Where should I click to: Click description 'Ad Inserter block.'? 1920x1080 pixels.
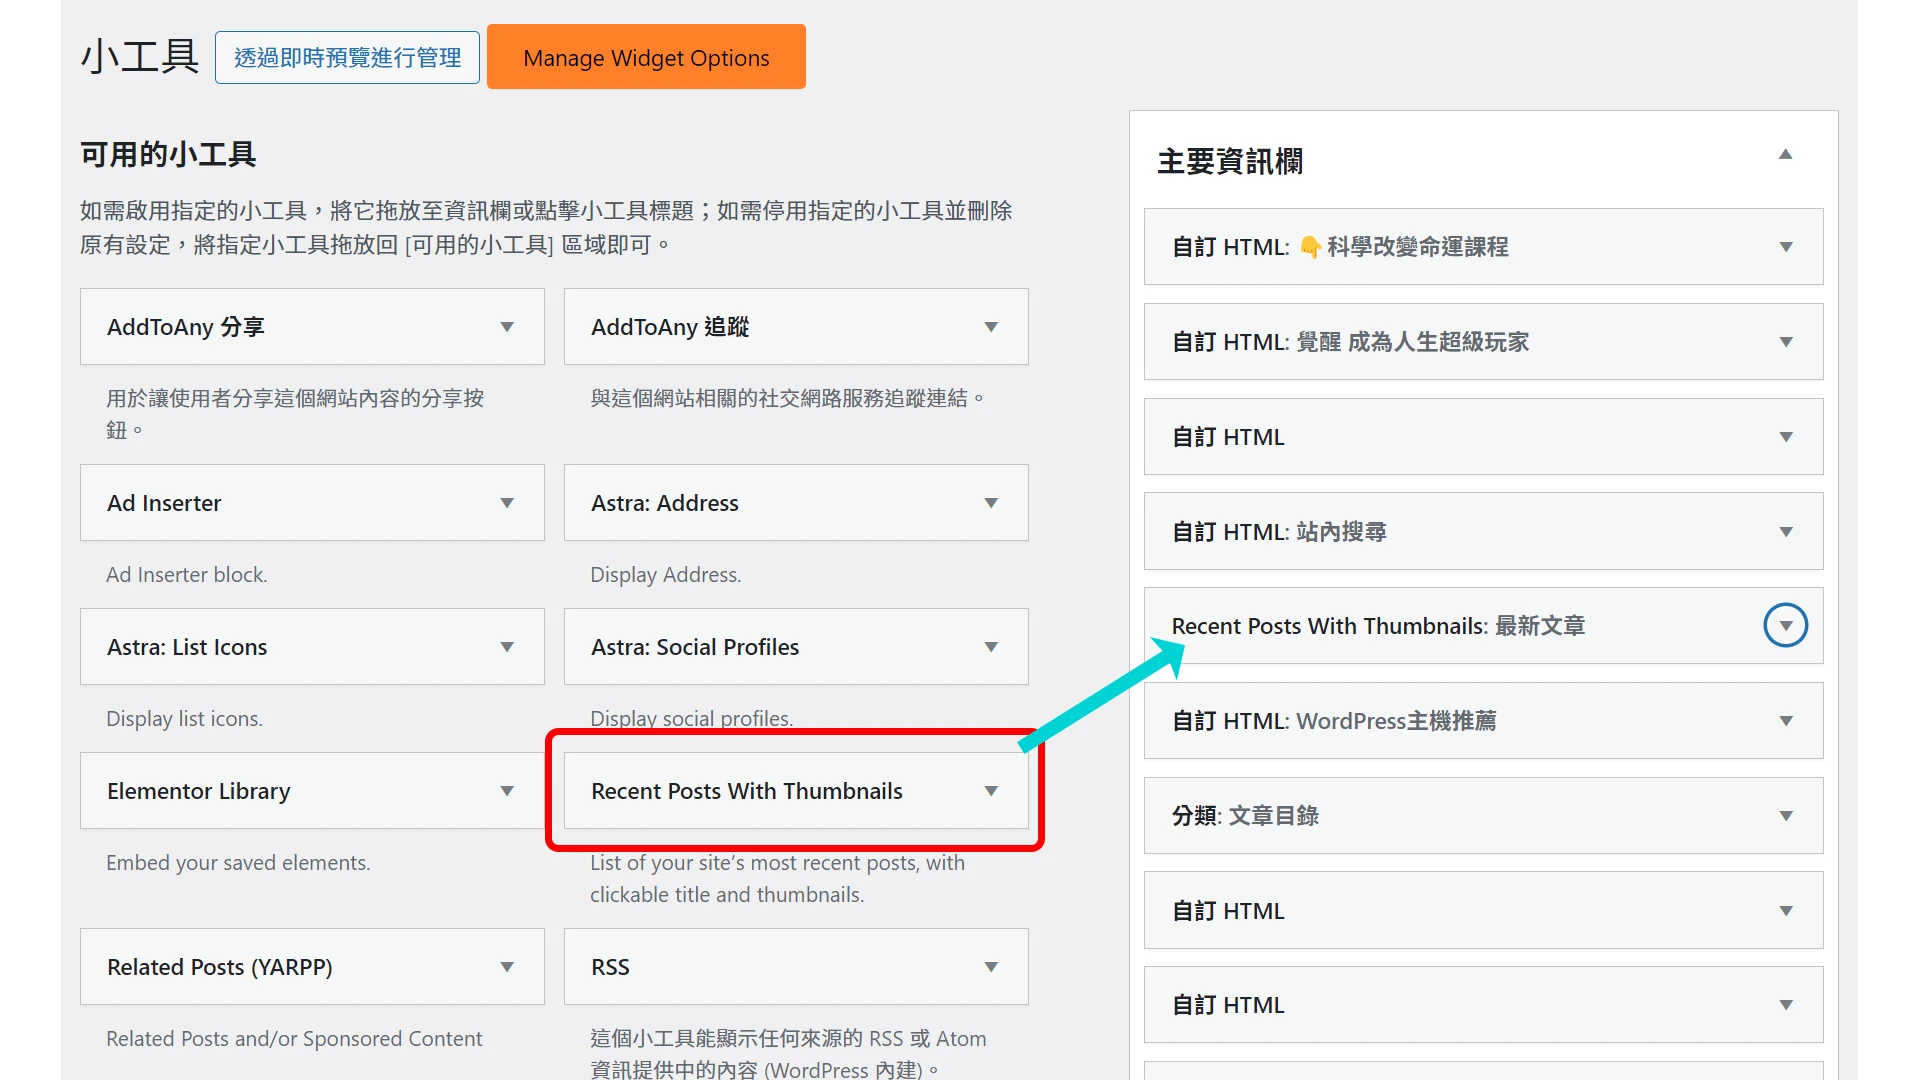187,575
